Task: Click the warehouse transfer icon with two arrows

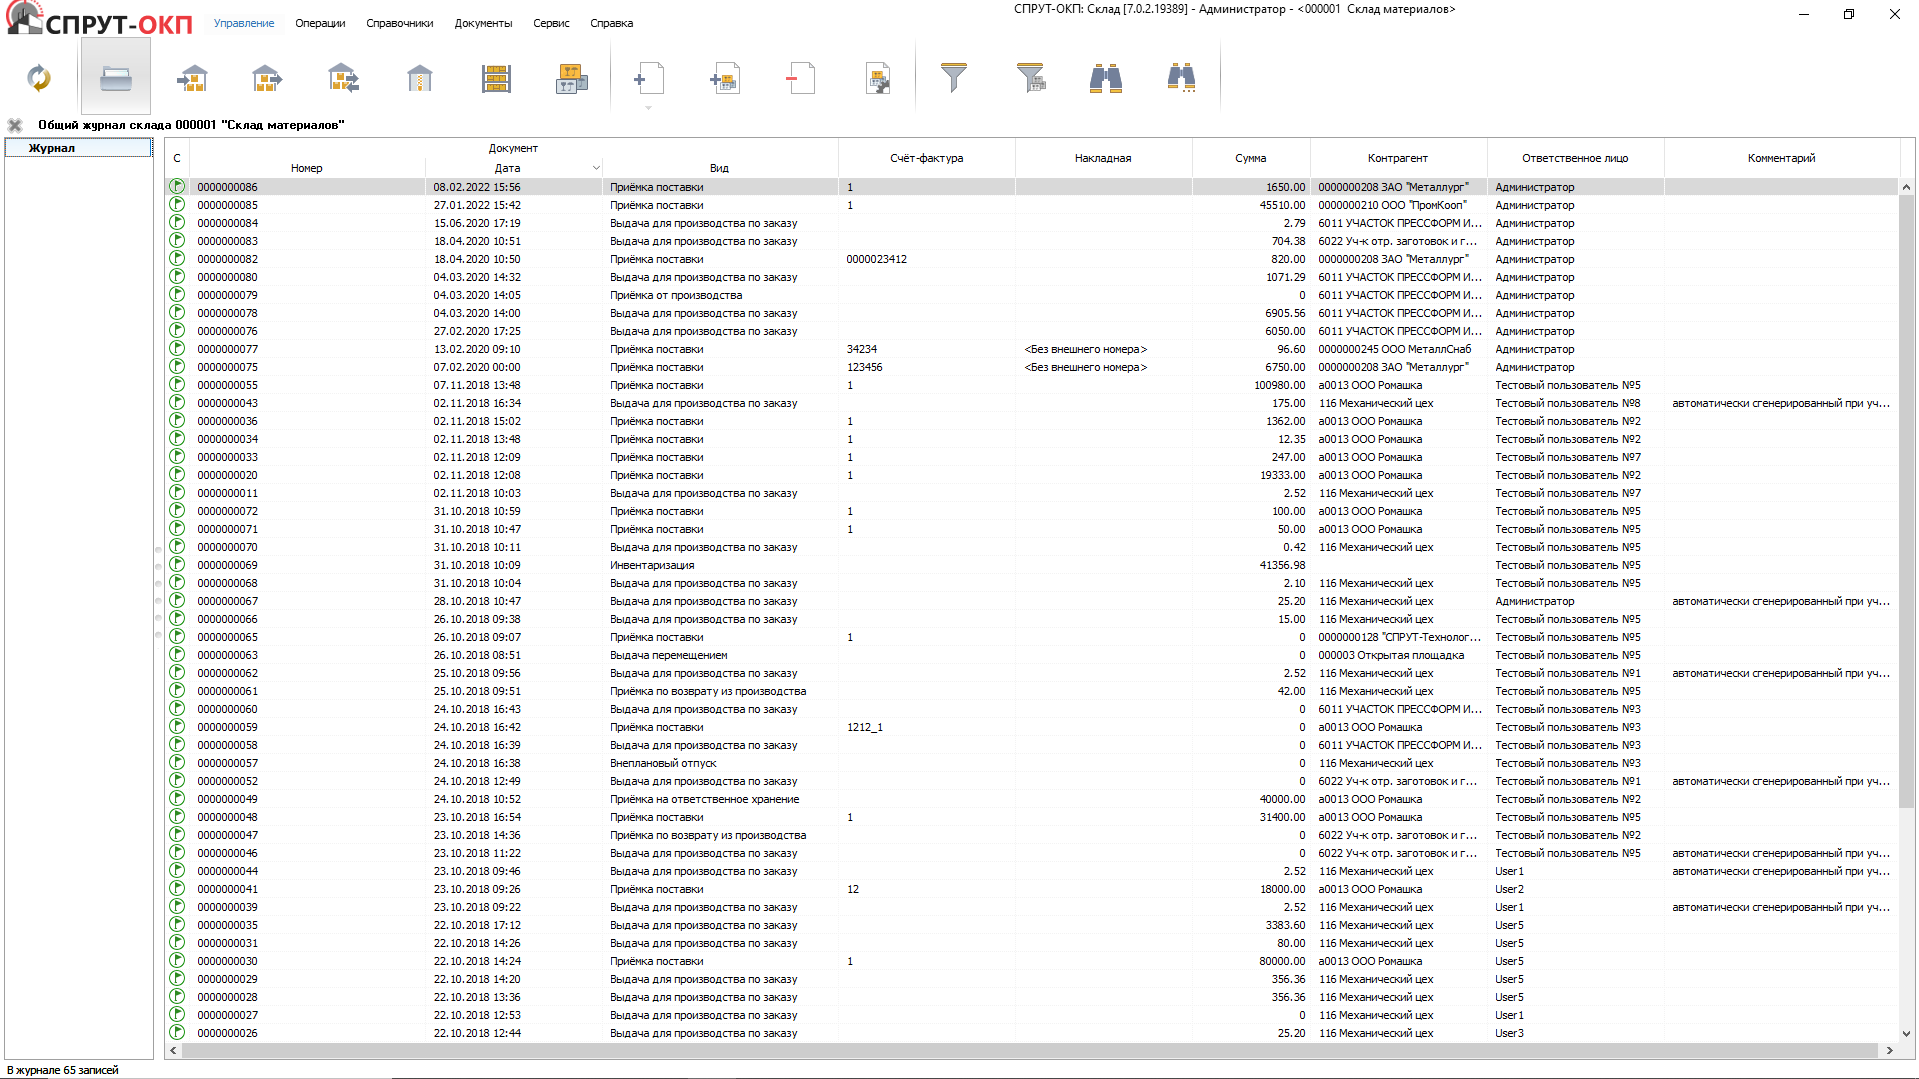Action: 343,78
